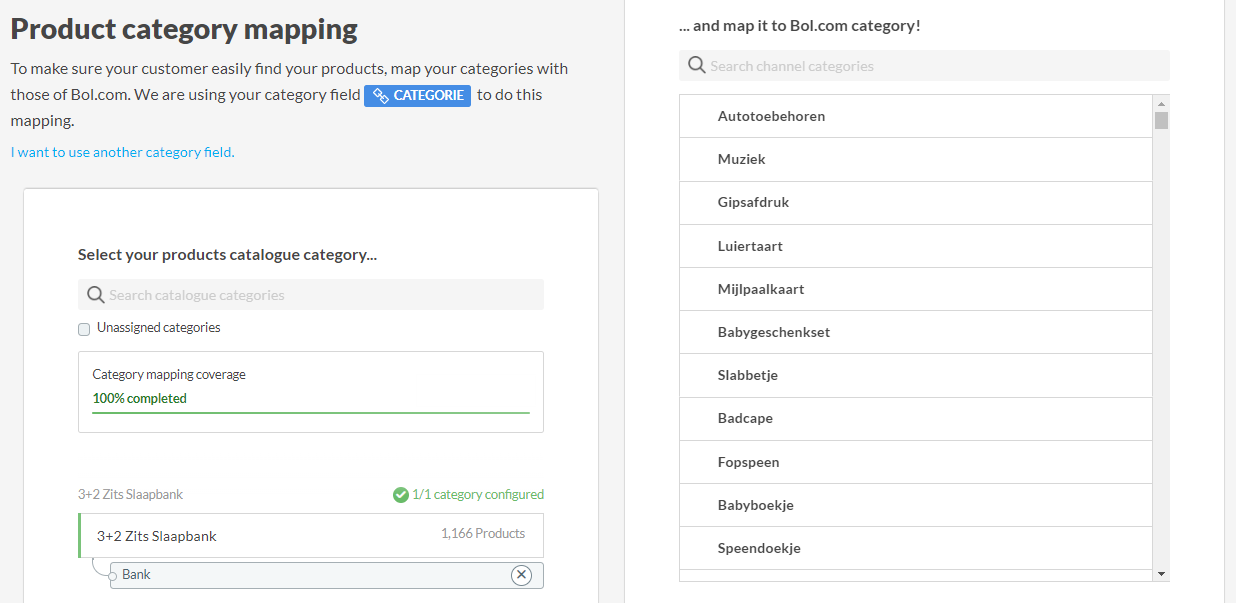
Task: Focus the Search catalogue categories field
Action: tap(320, 295)
